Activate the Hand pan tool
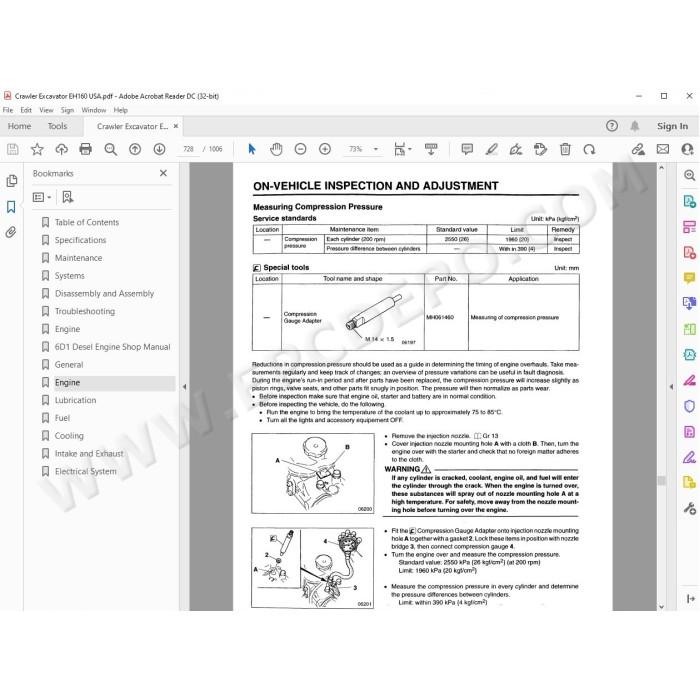 [276, 149]
